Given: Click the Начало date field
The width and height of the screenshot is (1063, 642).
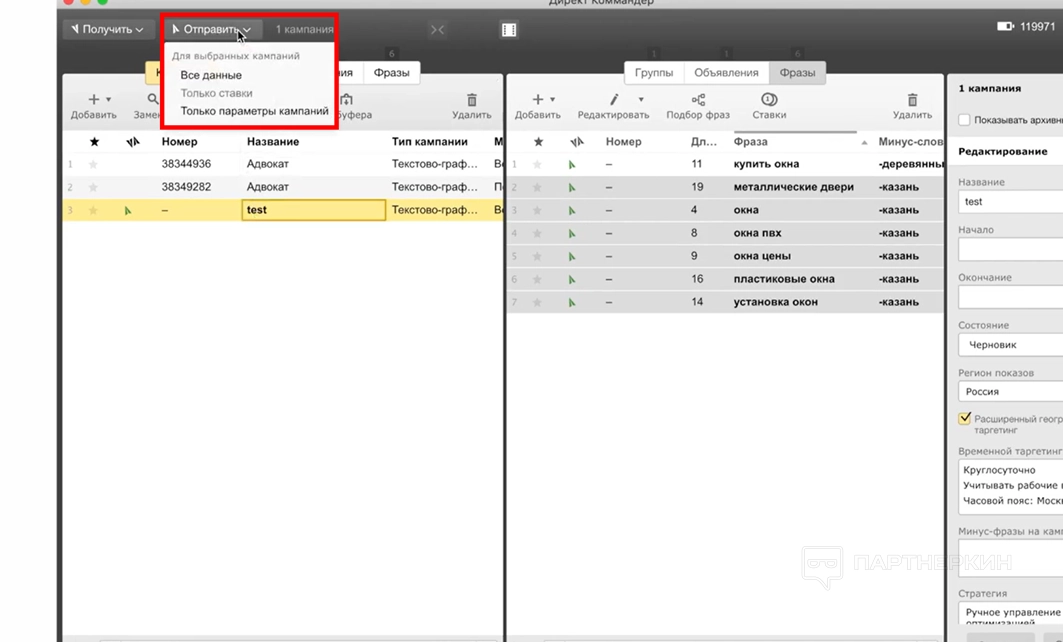Looking at the screenshot, I should coord(1010,249).
